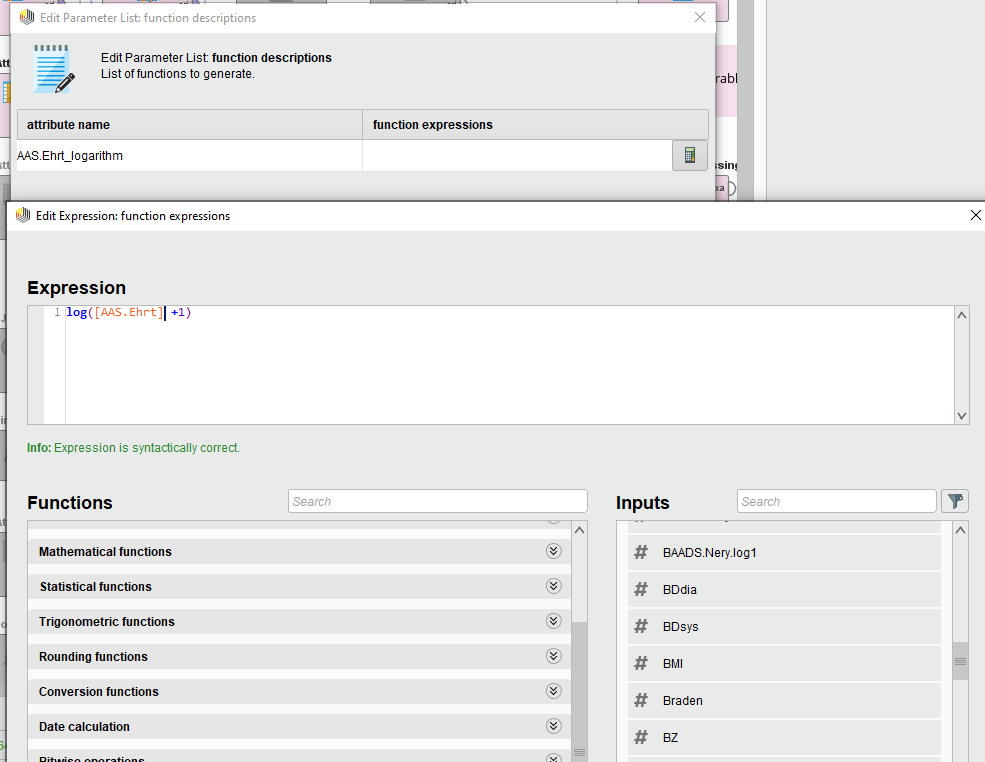Click line number 1 in editor gutter
This screenshot has width=985, height=762.
click(x=57, y=312)
